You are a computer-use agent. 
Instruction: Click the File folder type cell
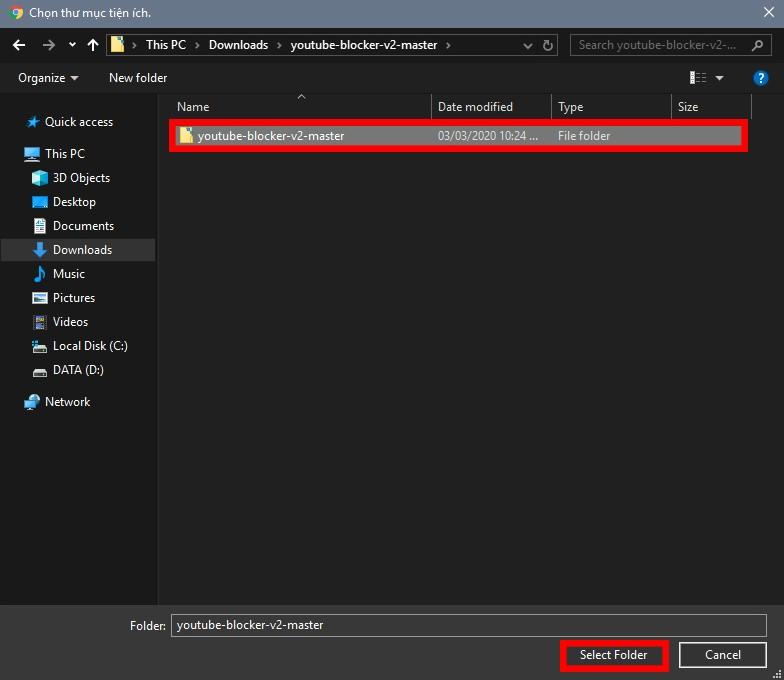pyautogui.click(x=584, y=136)
